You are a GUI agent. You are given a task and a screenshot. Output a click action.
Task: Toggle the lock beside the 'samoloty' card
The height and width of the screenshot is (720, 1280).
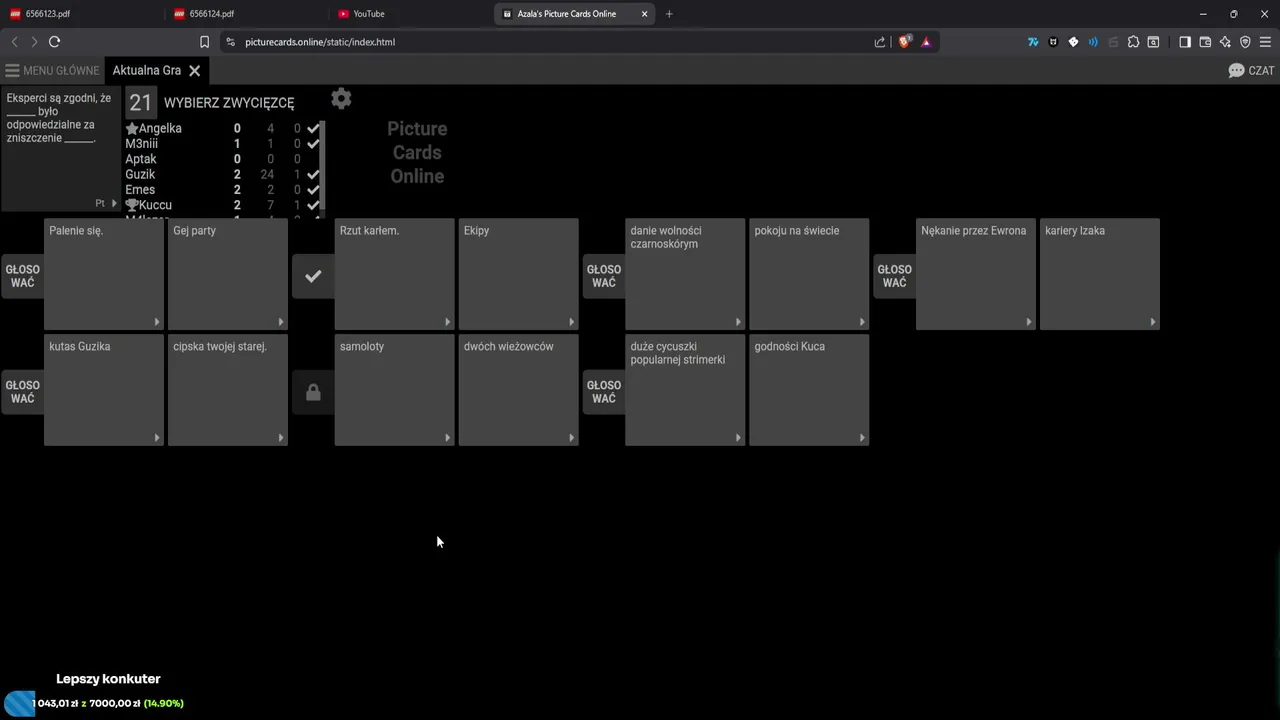click(x=313, y=392)
